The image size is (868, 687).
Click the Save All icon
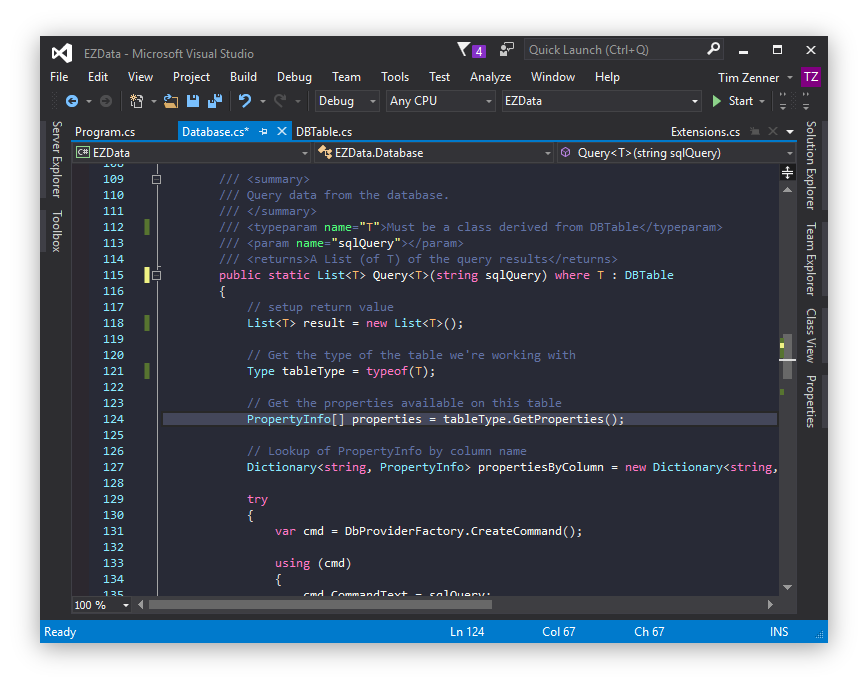tap(213, 101)
